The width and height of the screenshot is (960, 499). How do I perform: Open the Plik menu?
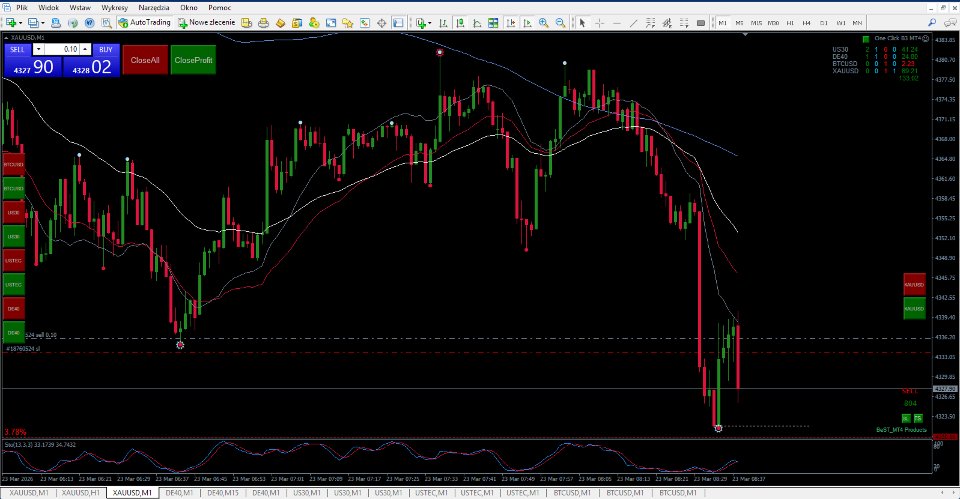coord(22,7)
